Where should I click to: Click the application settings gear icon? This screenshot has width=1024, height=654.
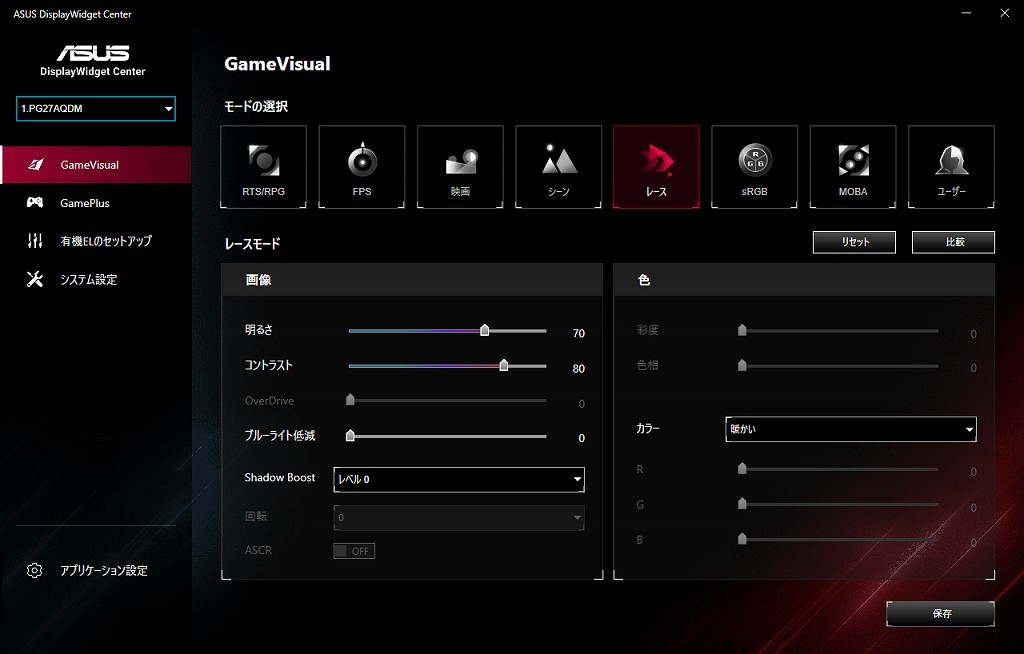coord(35,570)
